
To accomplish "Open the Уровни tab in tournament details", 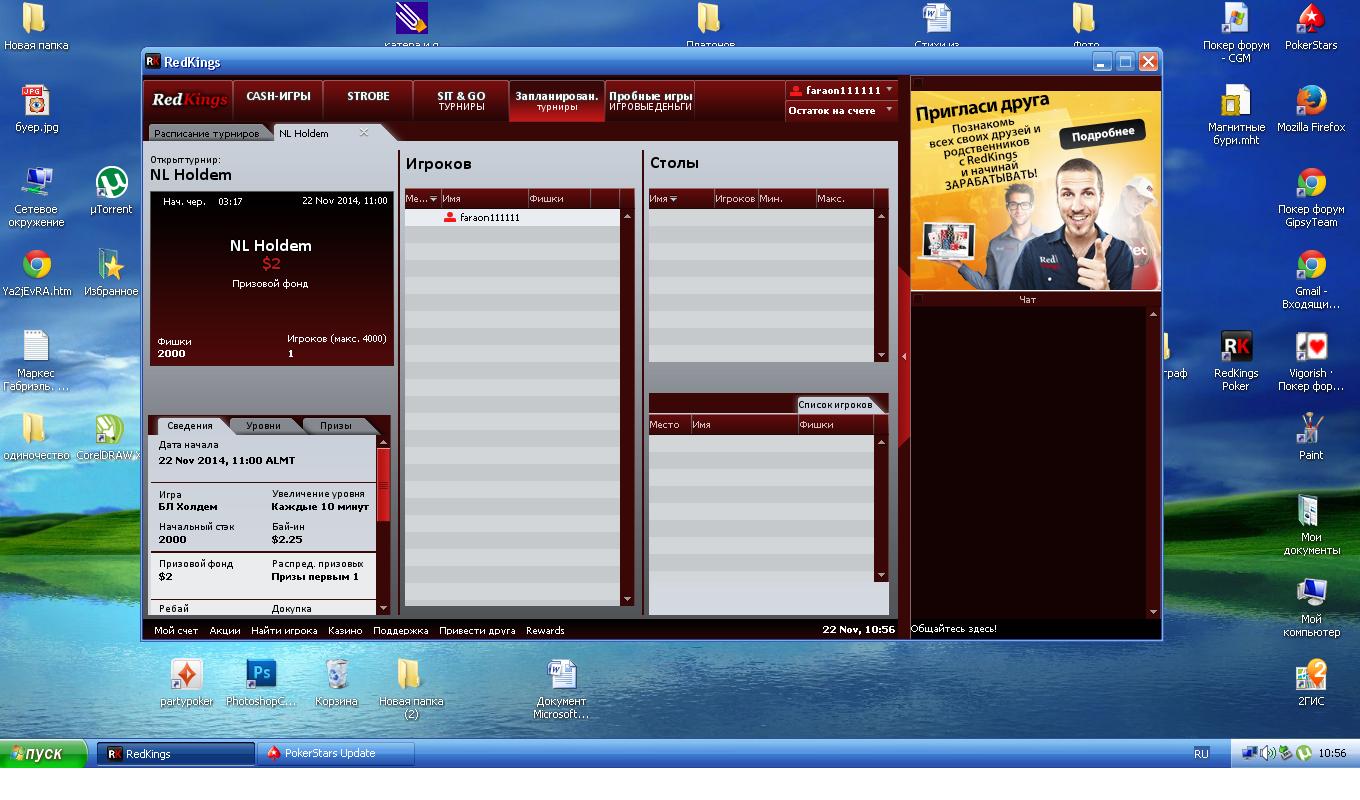I will tap(264, 426).
